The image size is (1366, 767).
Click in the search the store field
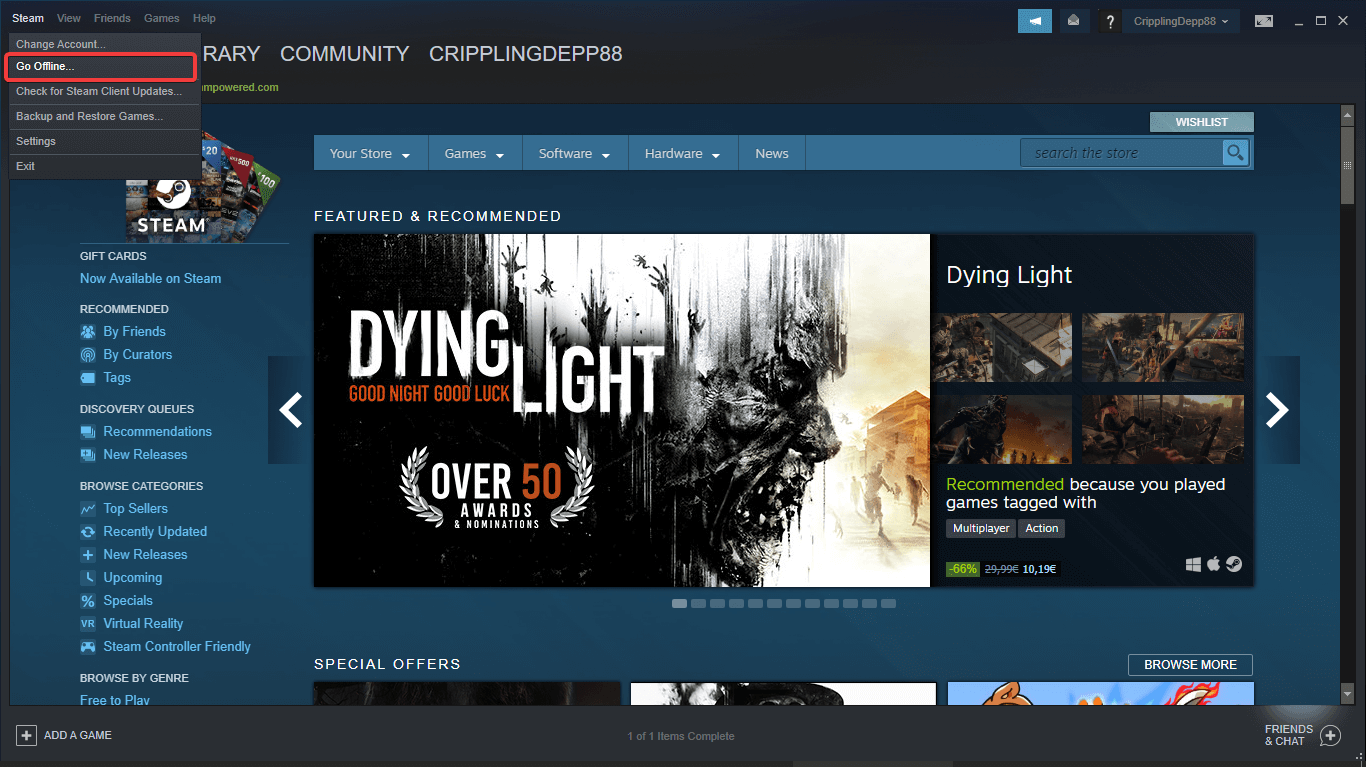pos(1122,153)
